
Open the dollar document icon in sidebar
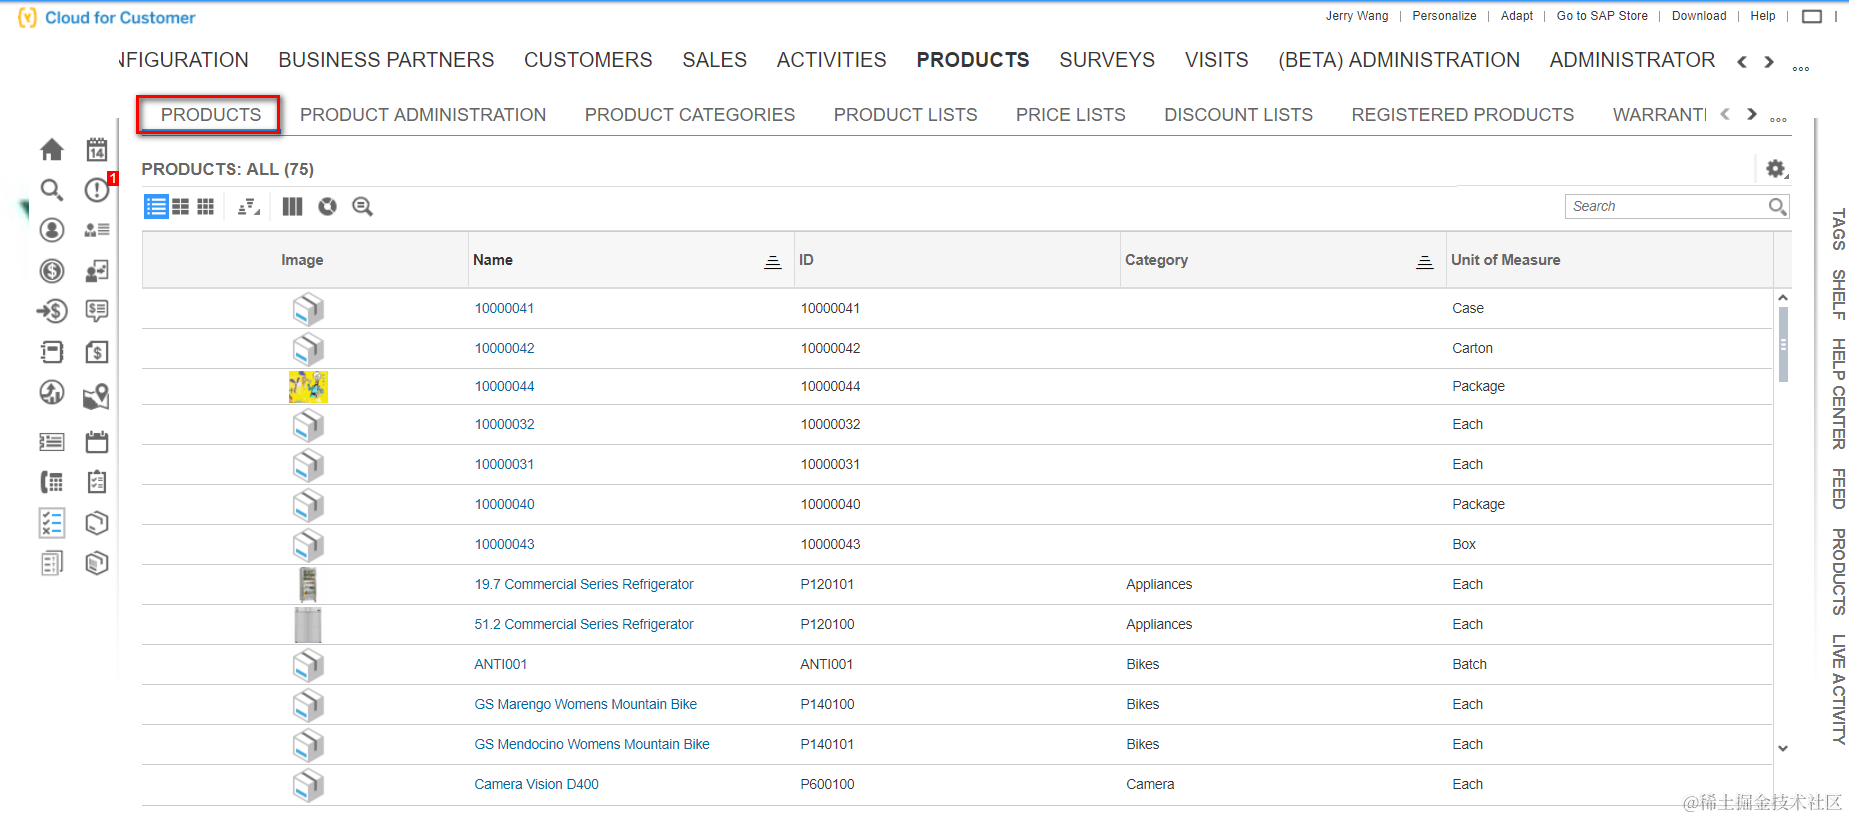tap(97, 352)
